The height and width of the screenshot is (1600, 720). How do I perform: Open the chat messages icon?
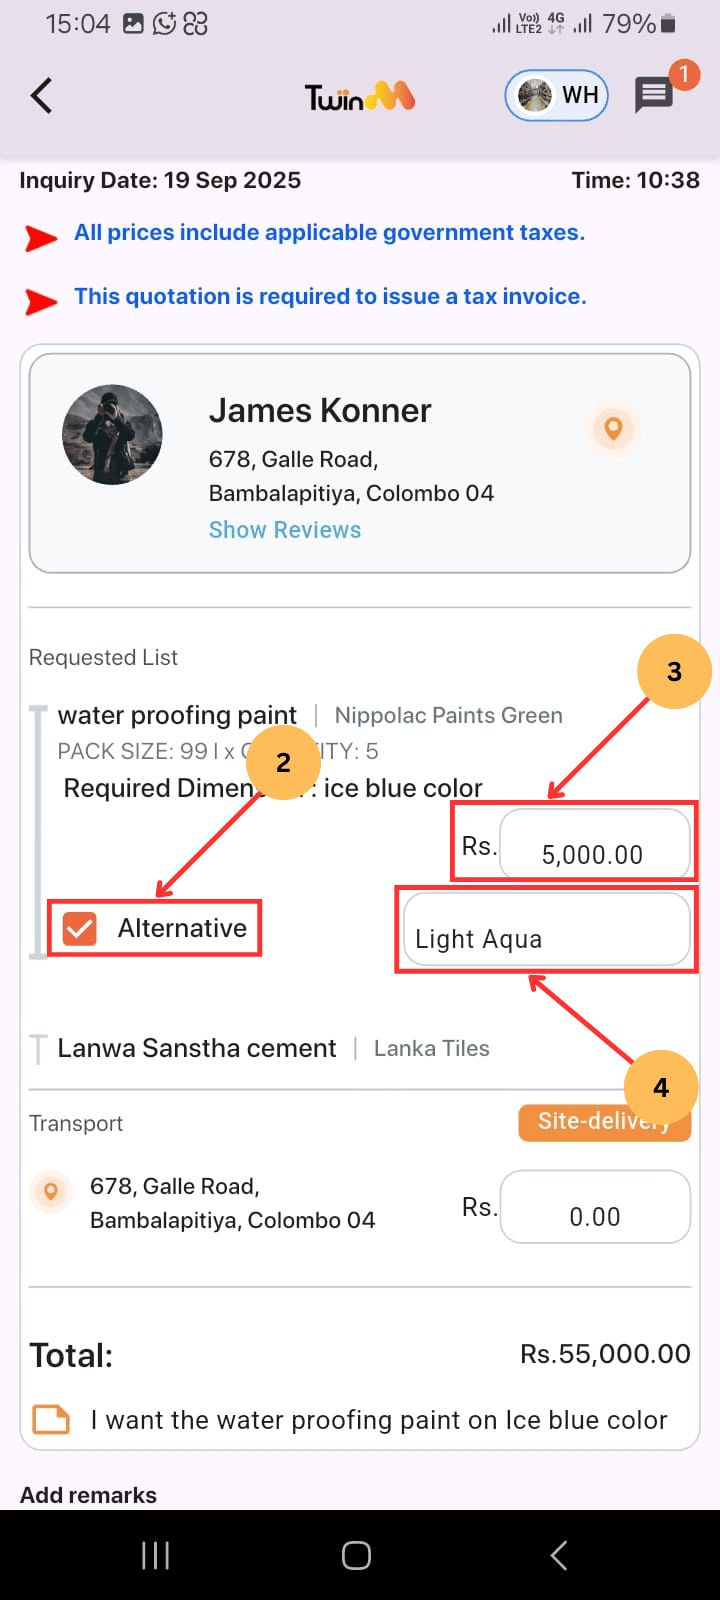(x=654, y=96)
